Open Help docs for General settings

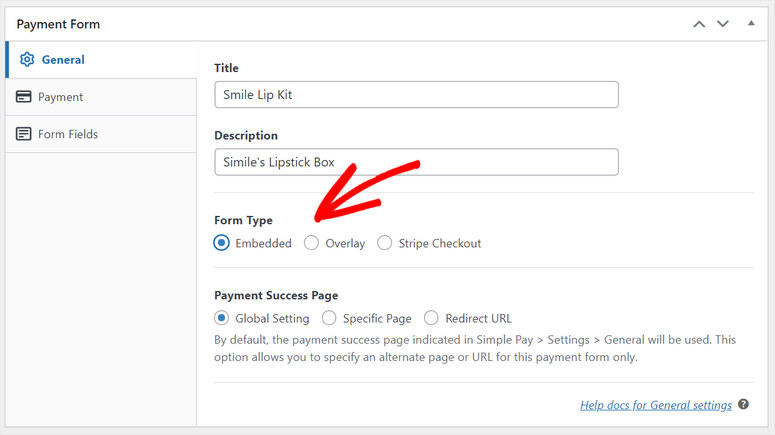coord(656,405)
